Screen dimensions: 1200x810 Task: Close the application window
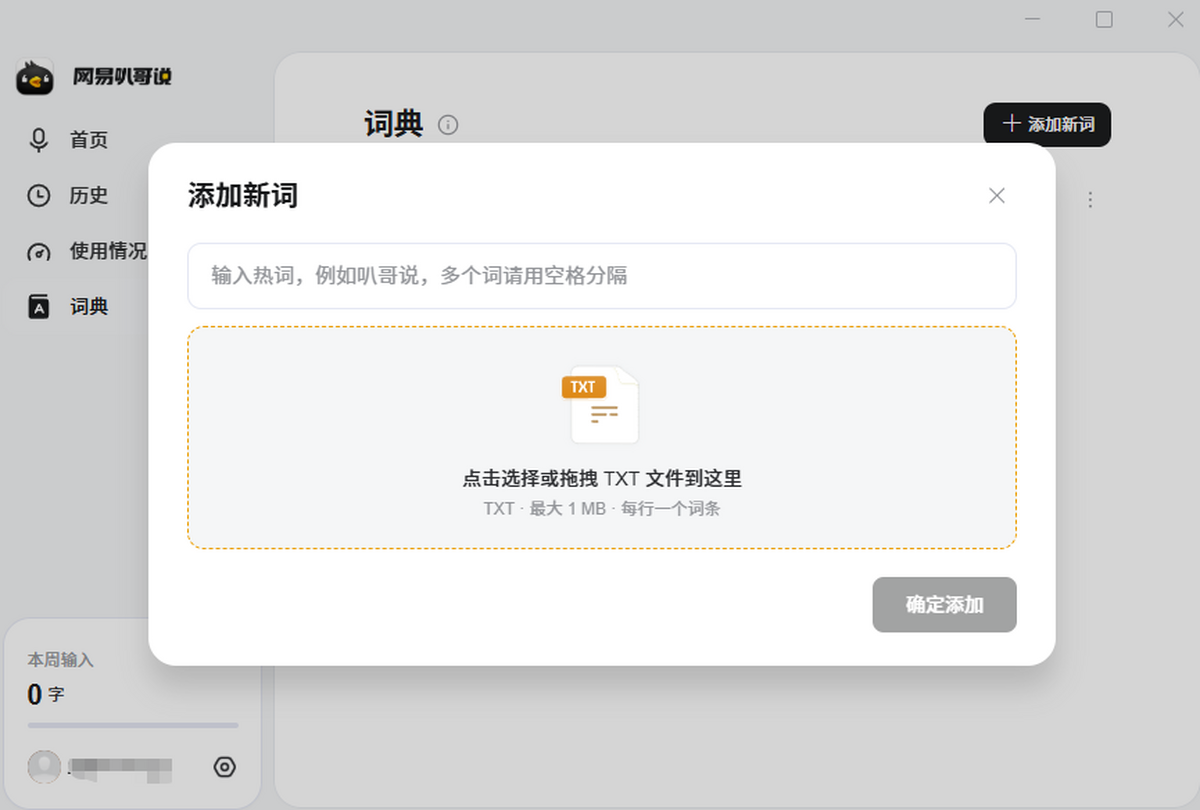1176,20
